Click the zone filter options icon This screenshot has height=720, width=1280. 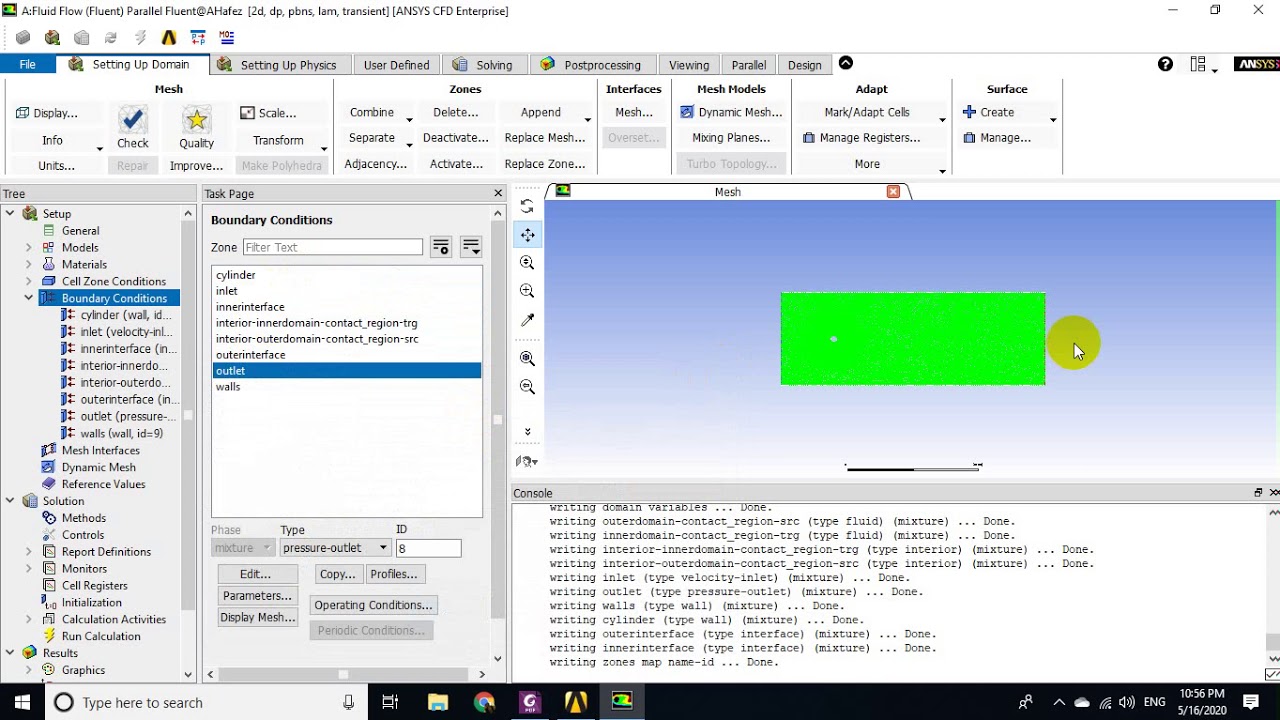pos(441,247)
